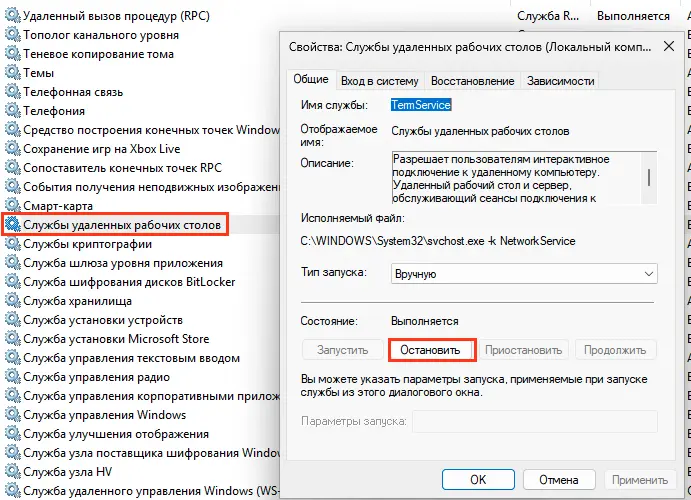The width and height of the screenshot is (691, 500).
Task: Click gear icon of Службы криптографии
Action: coord(12,244)
